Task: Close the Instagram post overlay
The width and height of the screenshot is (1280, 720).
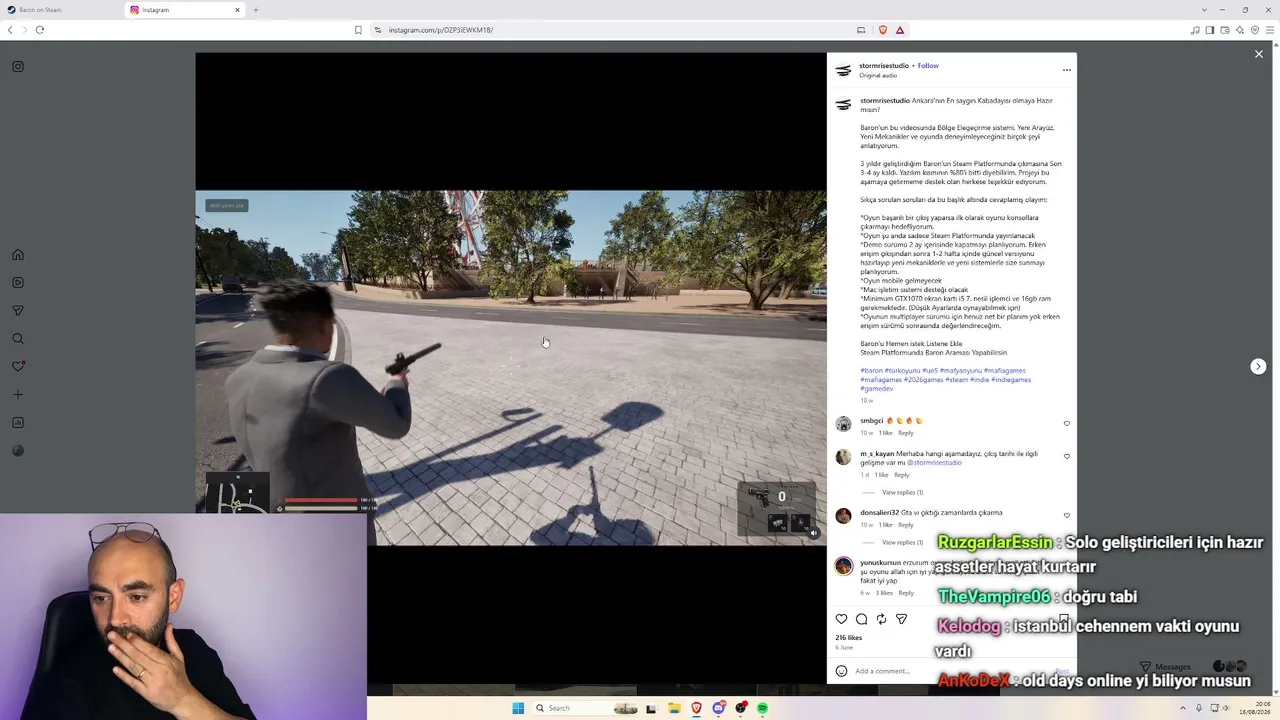Action: point(1259,54)
